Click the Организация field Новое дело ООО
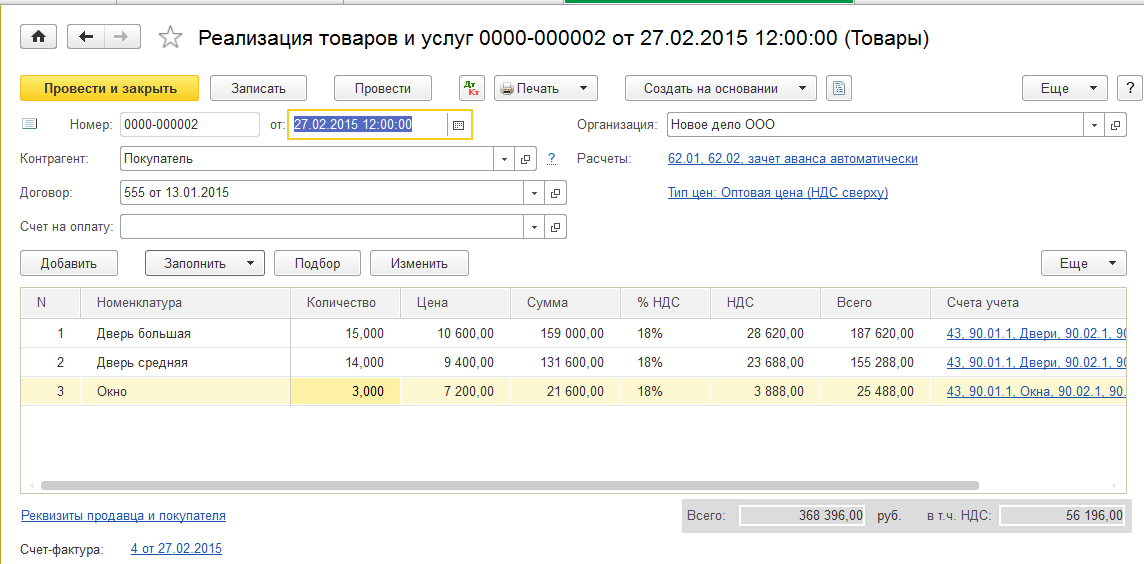The width and height of the screenshot is (1144, 564). [876, 125]
